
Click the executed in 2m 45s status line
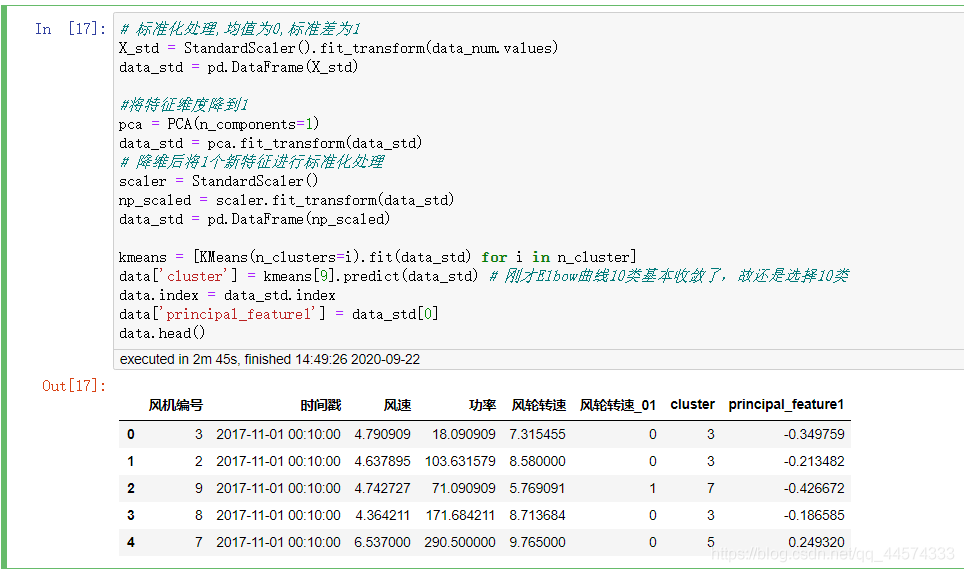click(270, 359)
